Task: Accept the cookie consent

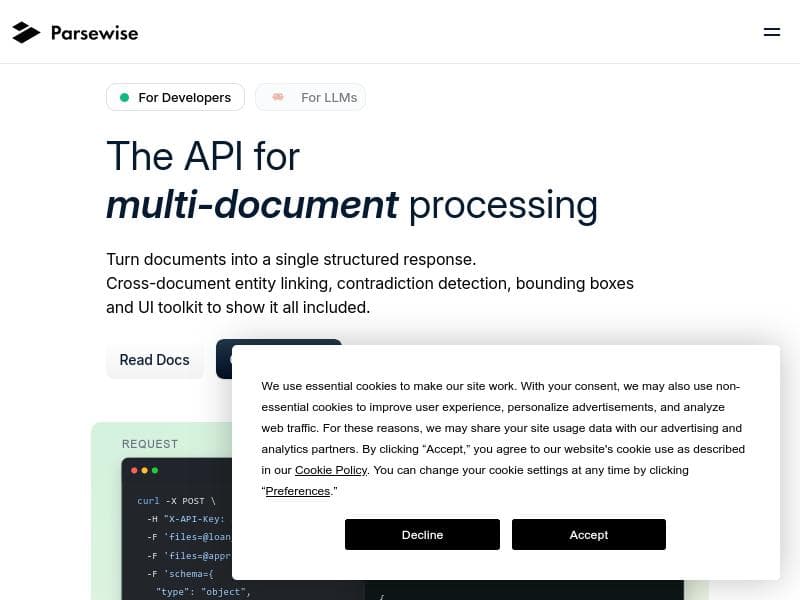Action: 589,535
